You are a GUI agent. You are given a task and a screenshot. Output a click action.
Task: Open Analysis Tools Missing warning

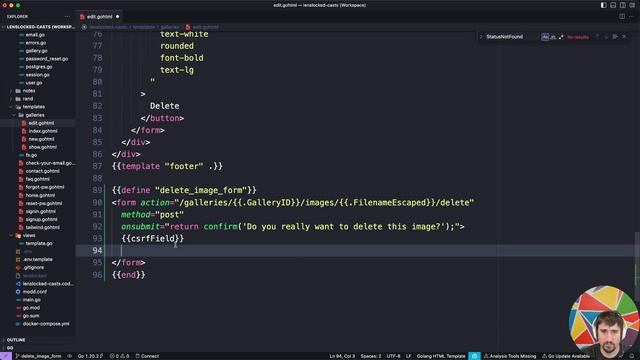click(x=510, y=356)
